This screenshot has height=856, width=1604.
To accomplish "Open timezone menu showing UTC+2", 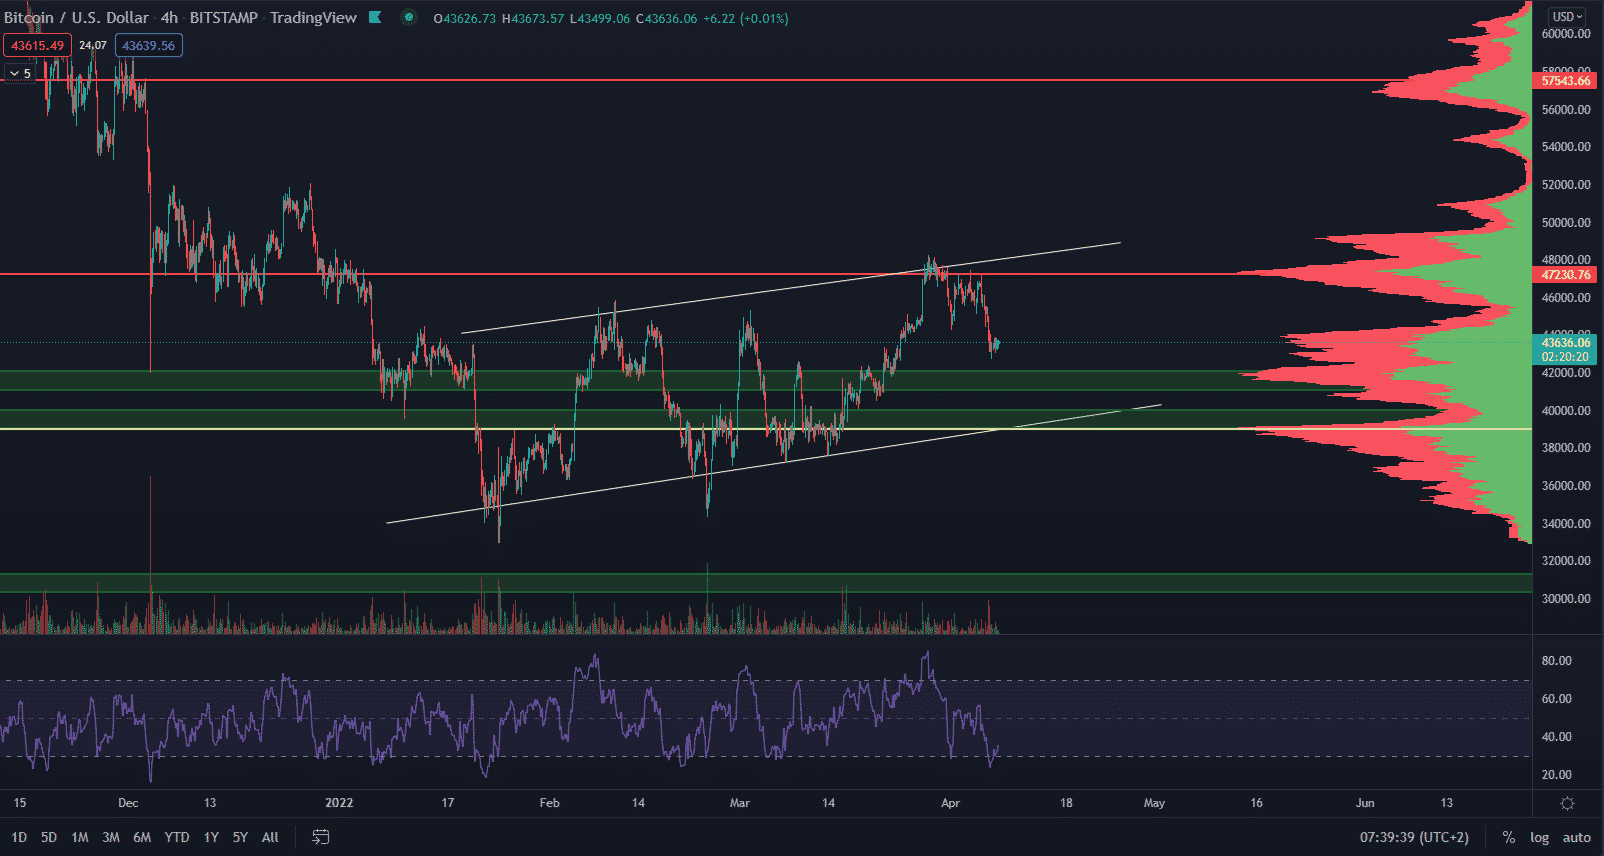I will [x=1414, y=837].
